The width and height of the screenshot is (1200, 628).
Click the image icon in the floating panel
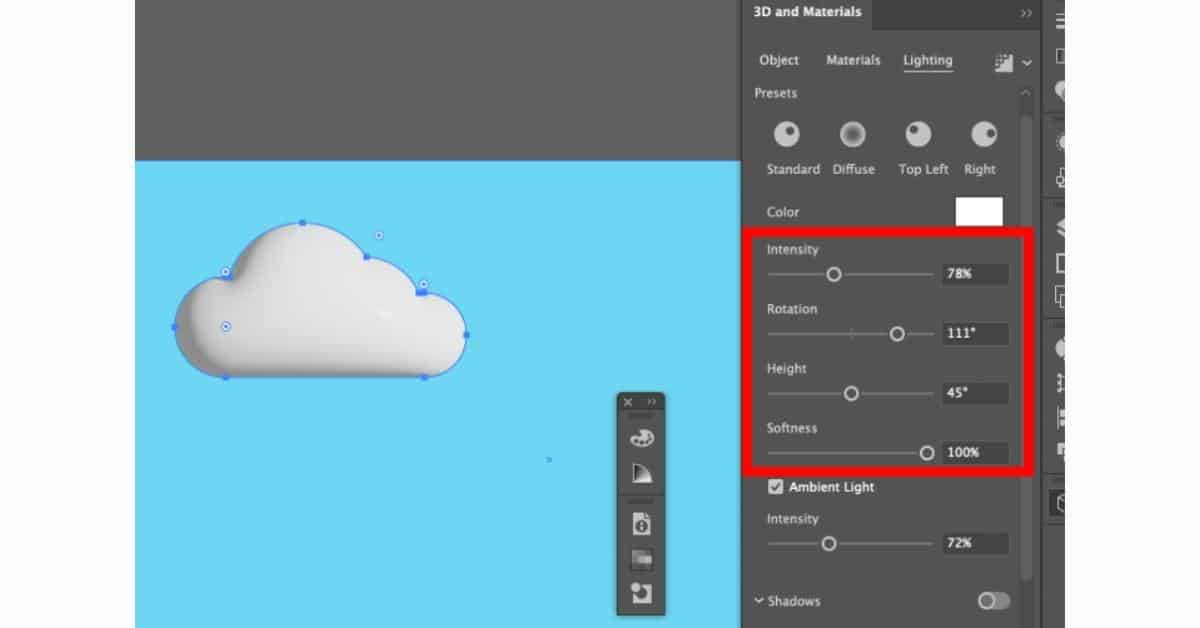pyautogui.click(x=641, y=556)
